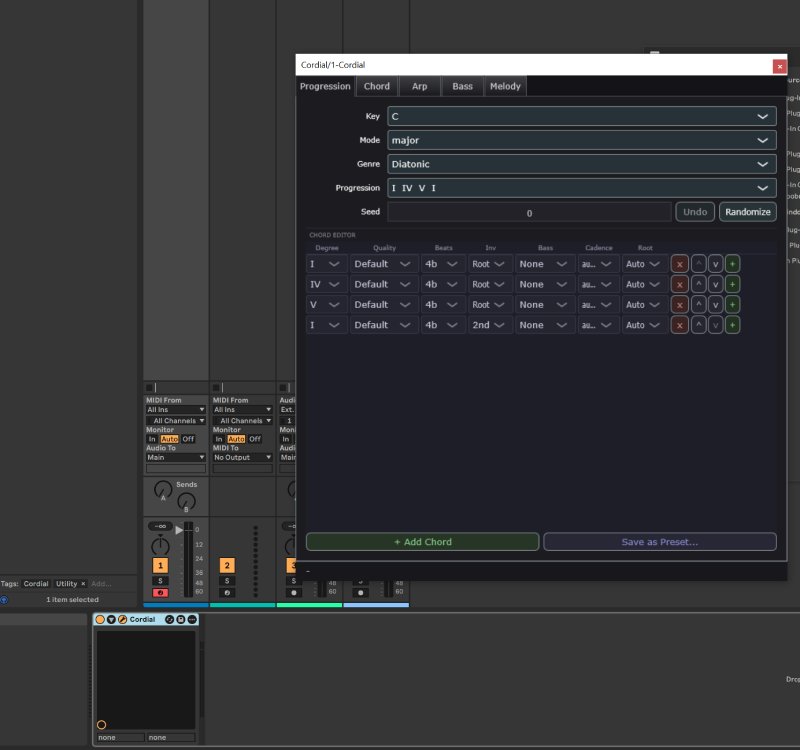Image resolution: width=800 pixels, height=750 pixels.
Task: Toggle track 1 activator button
Action: [160, 565]
